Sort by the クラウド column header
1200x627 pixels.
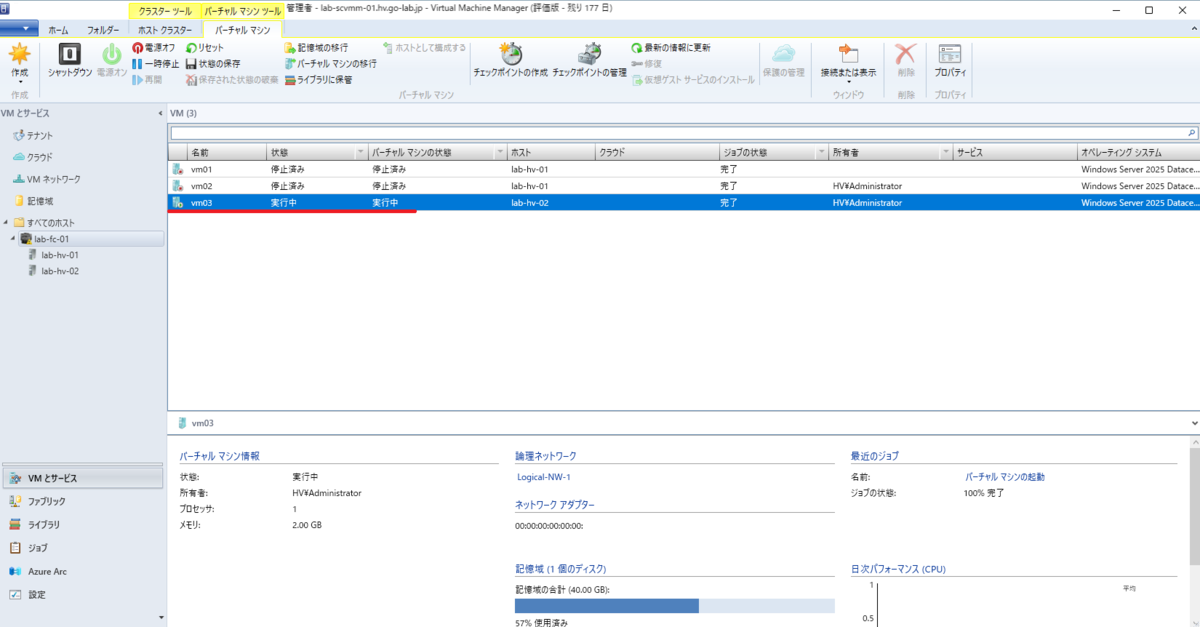pyautogui.click(x=656, y=152)
